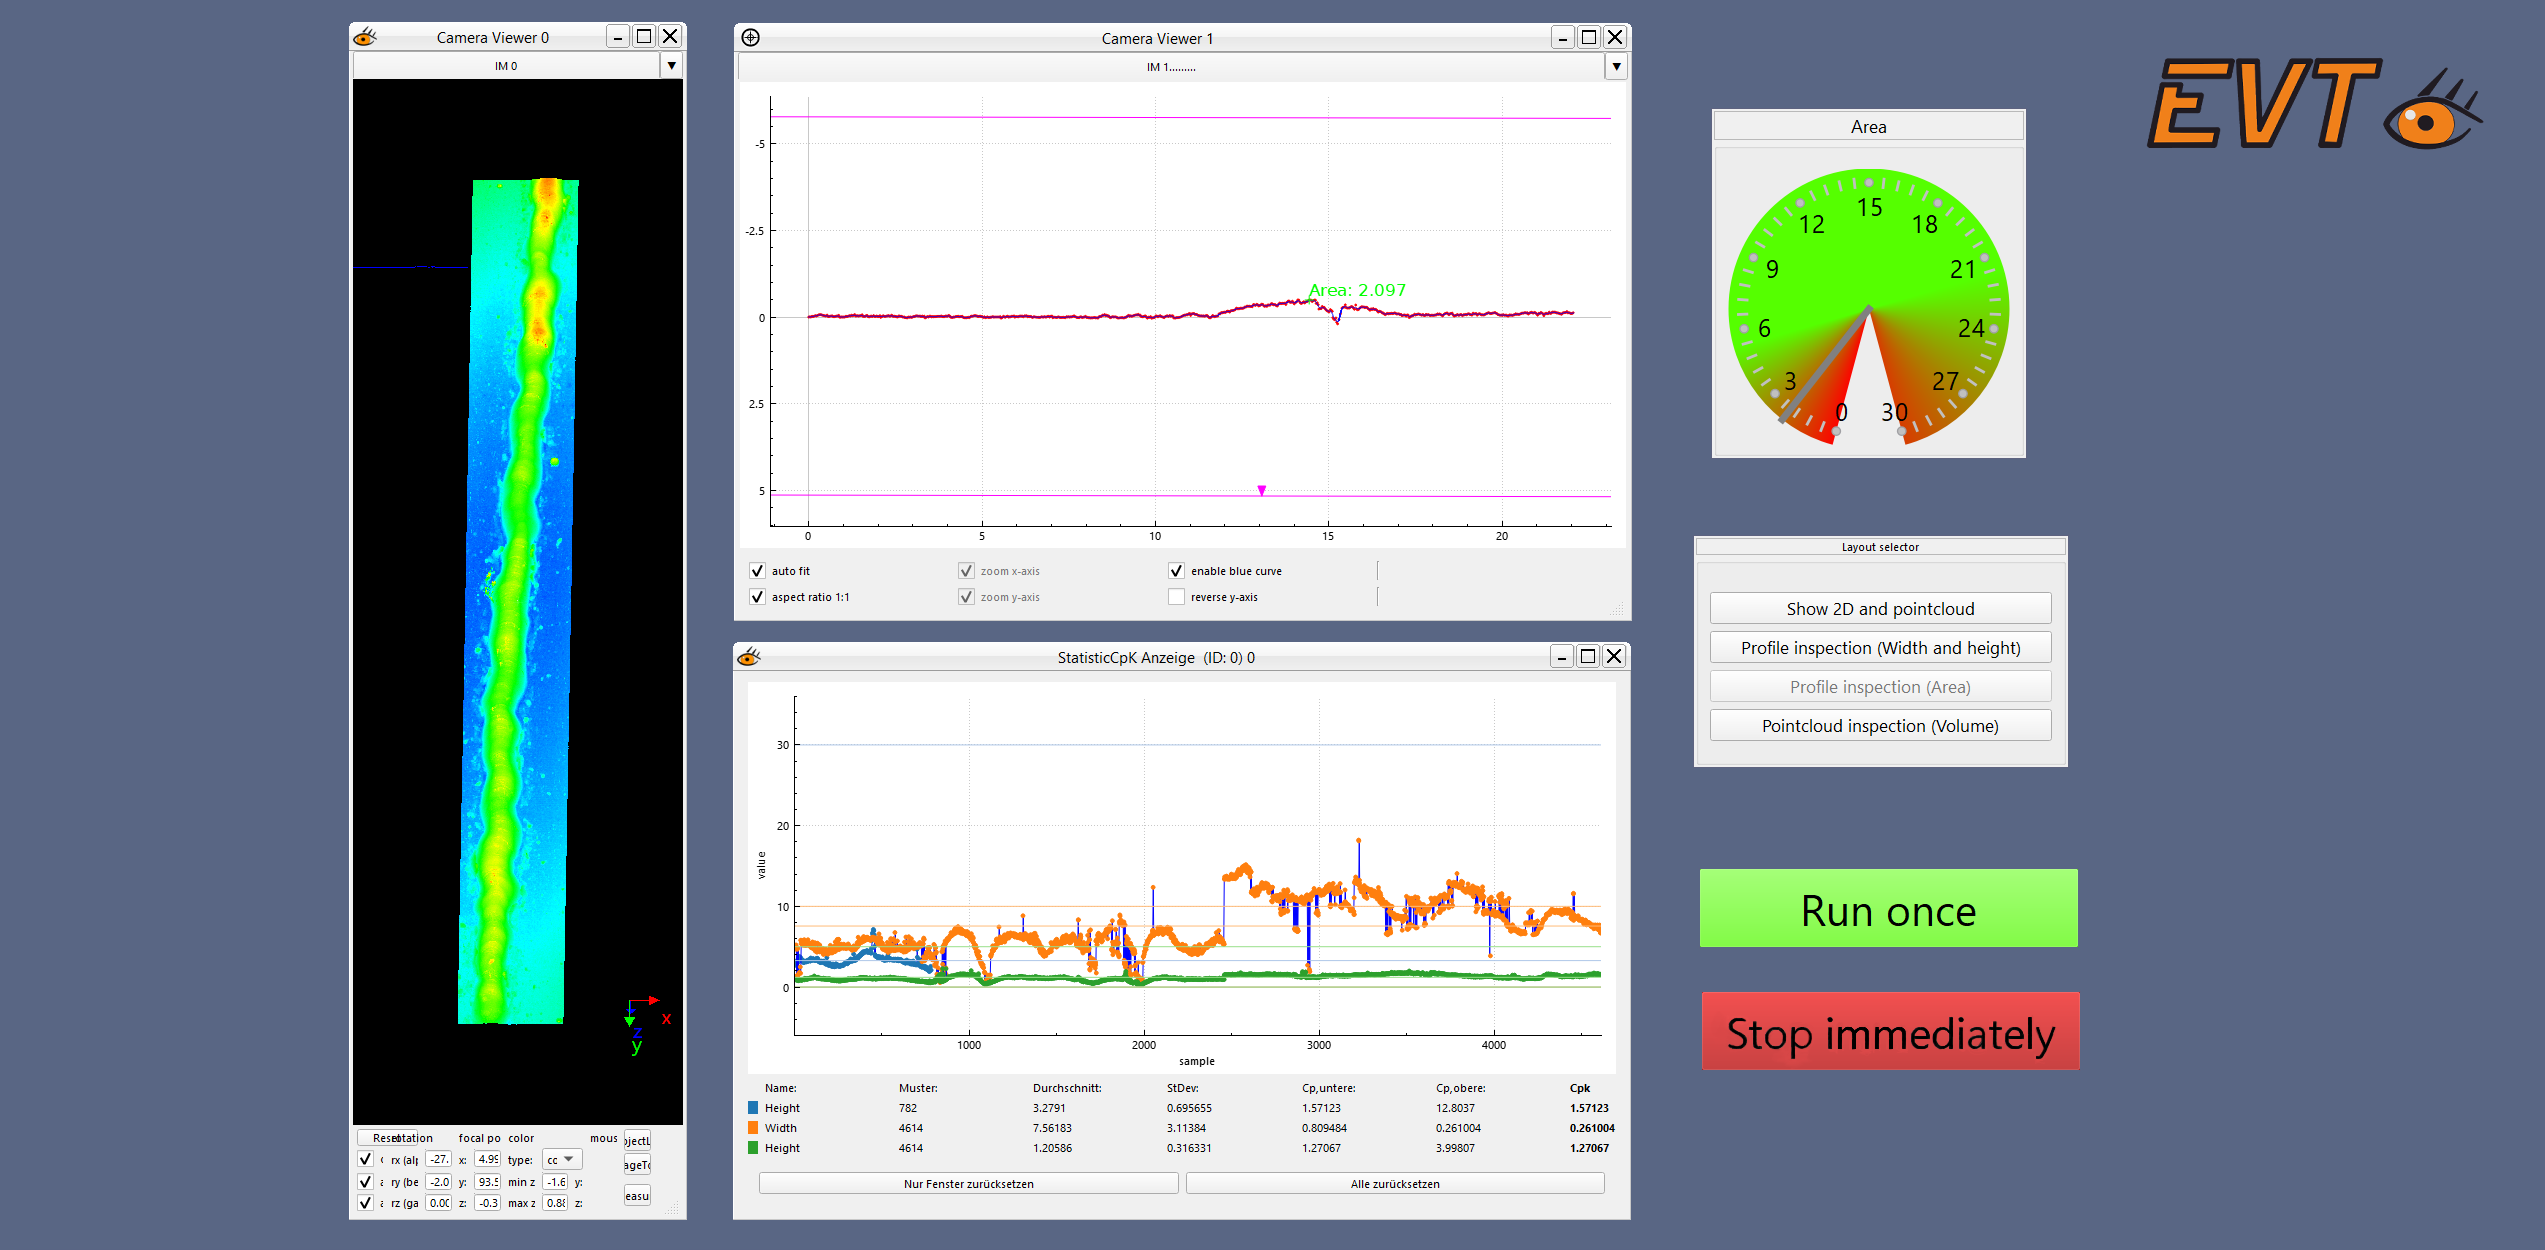Screen dimensions: 2545x1250
Task: Toggle the auto fit checkbox
Action: pyautogui.click(x=757, y=571)
